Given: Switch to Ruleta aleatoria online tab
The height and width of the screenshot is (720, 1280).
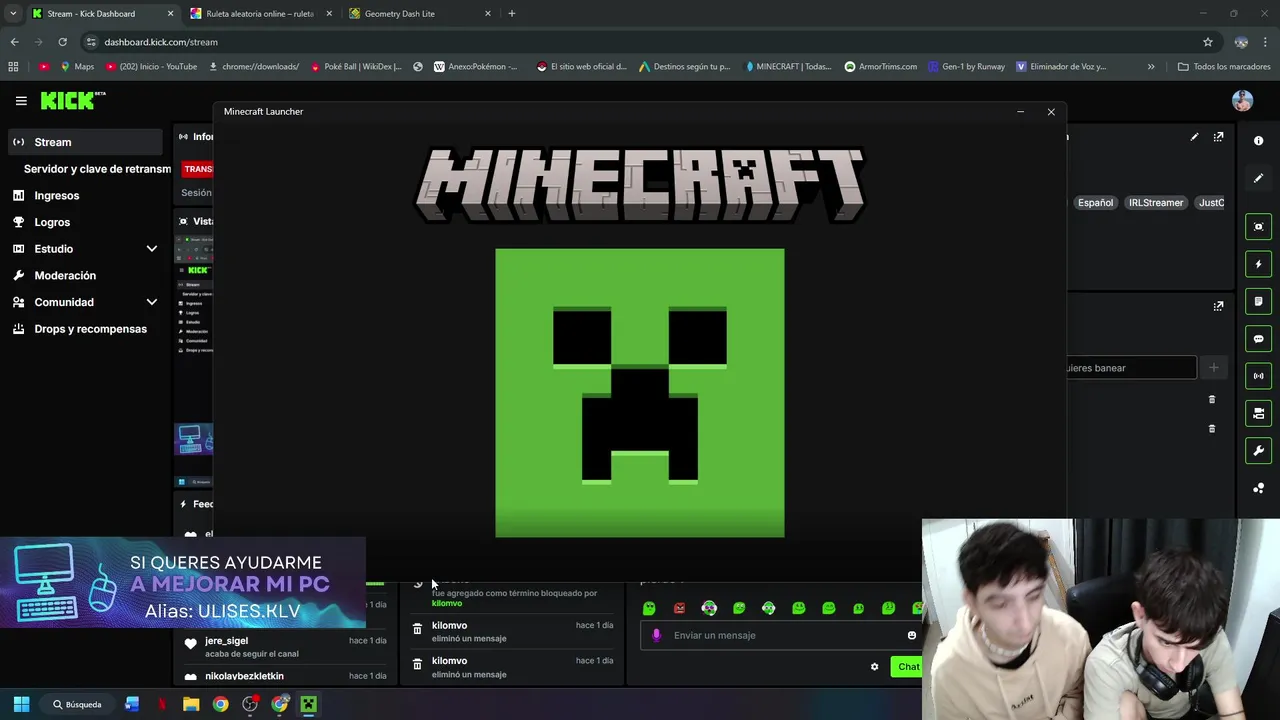Looking at the screenshot, I should (259, 14).
